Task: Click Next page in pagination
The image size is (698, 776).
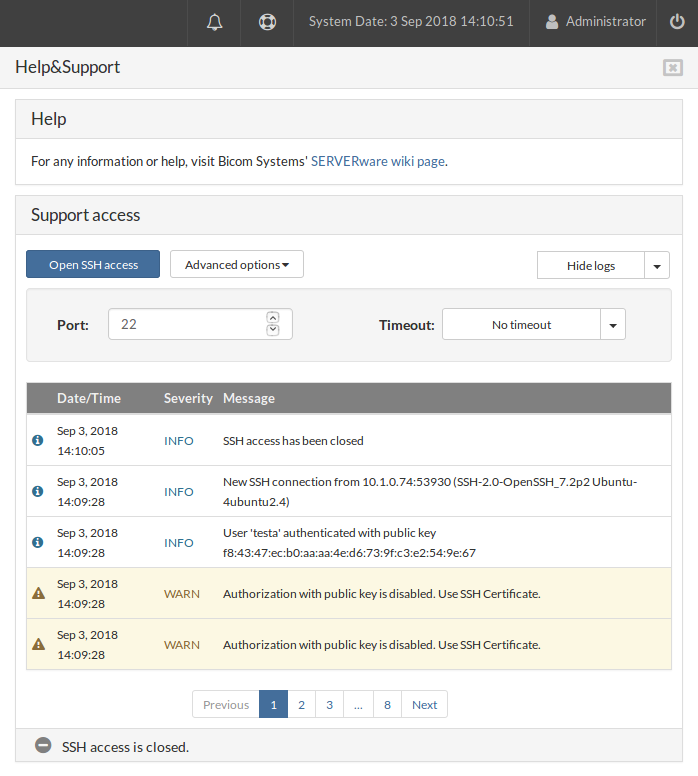Action: click(x=424, y=705)
